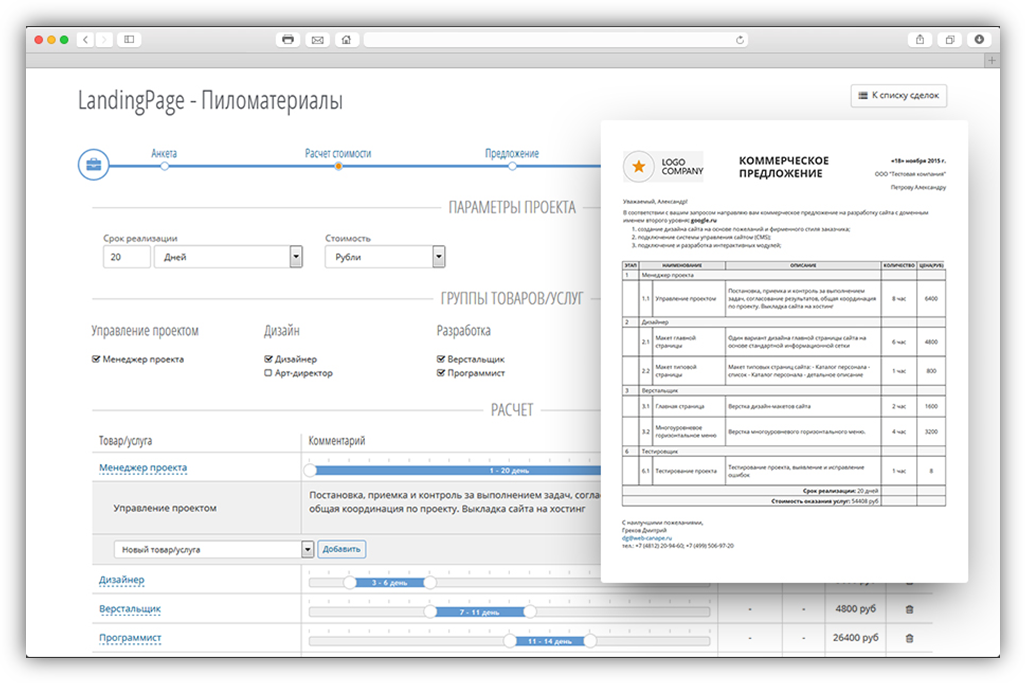Open the email icon in the browser toolbar
Image resolution: width=1025 pixels, height=683 pixels.
317,39
